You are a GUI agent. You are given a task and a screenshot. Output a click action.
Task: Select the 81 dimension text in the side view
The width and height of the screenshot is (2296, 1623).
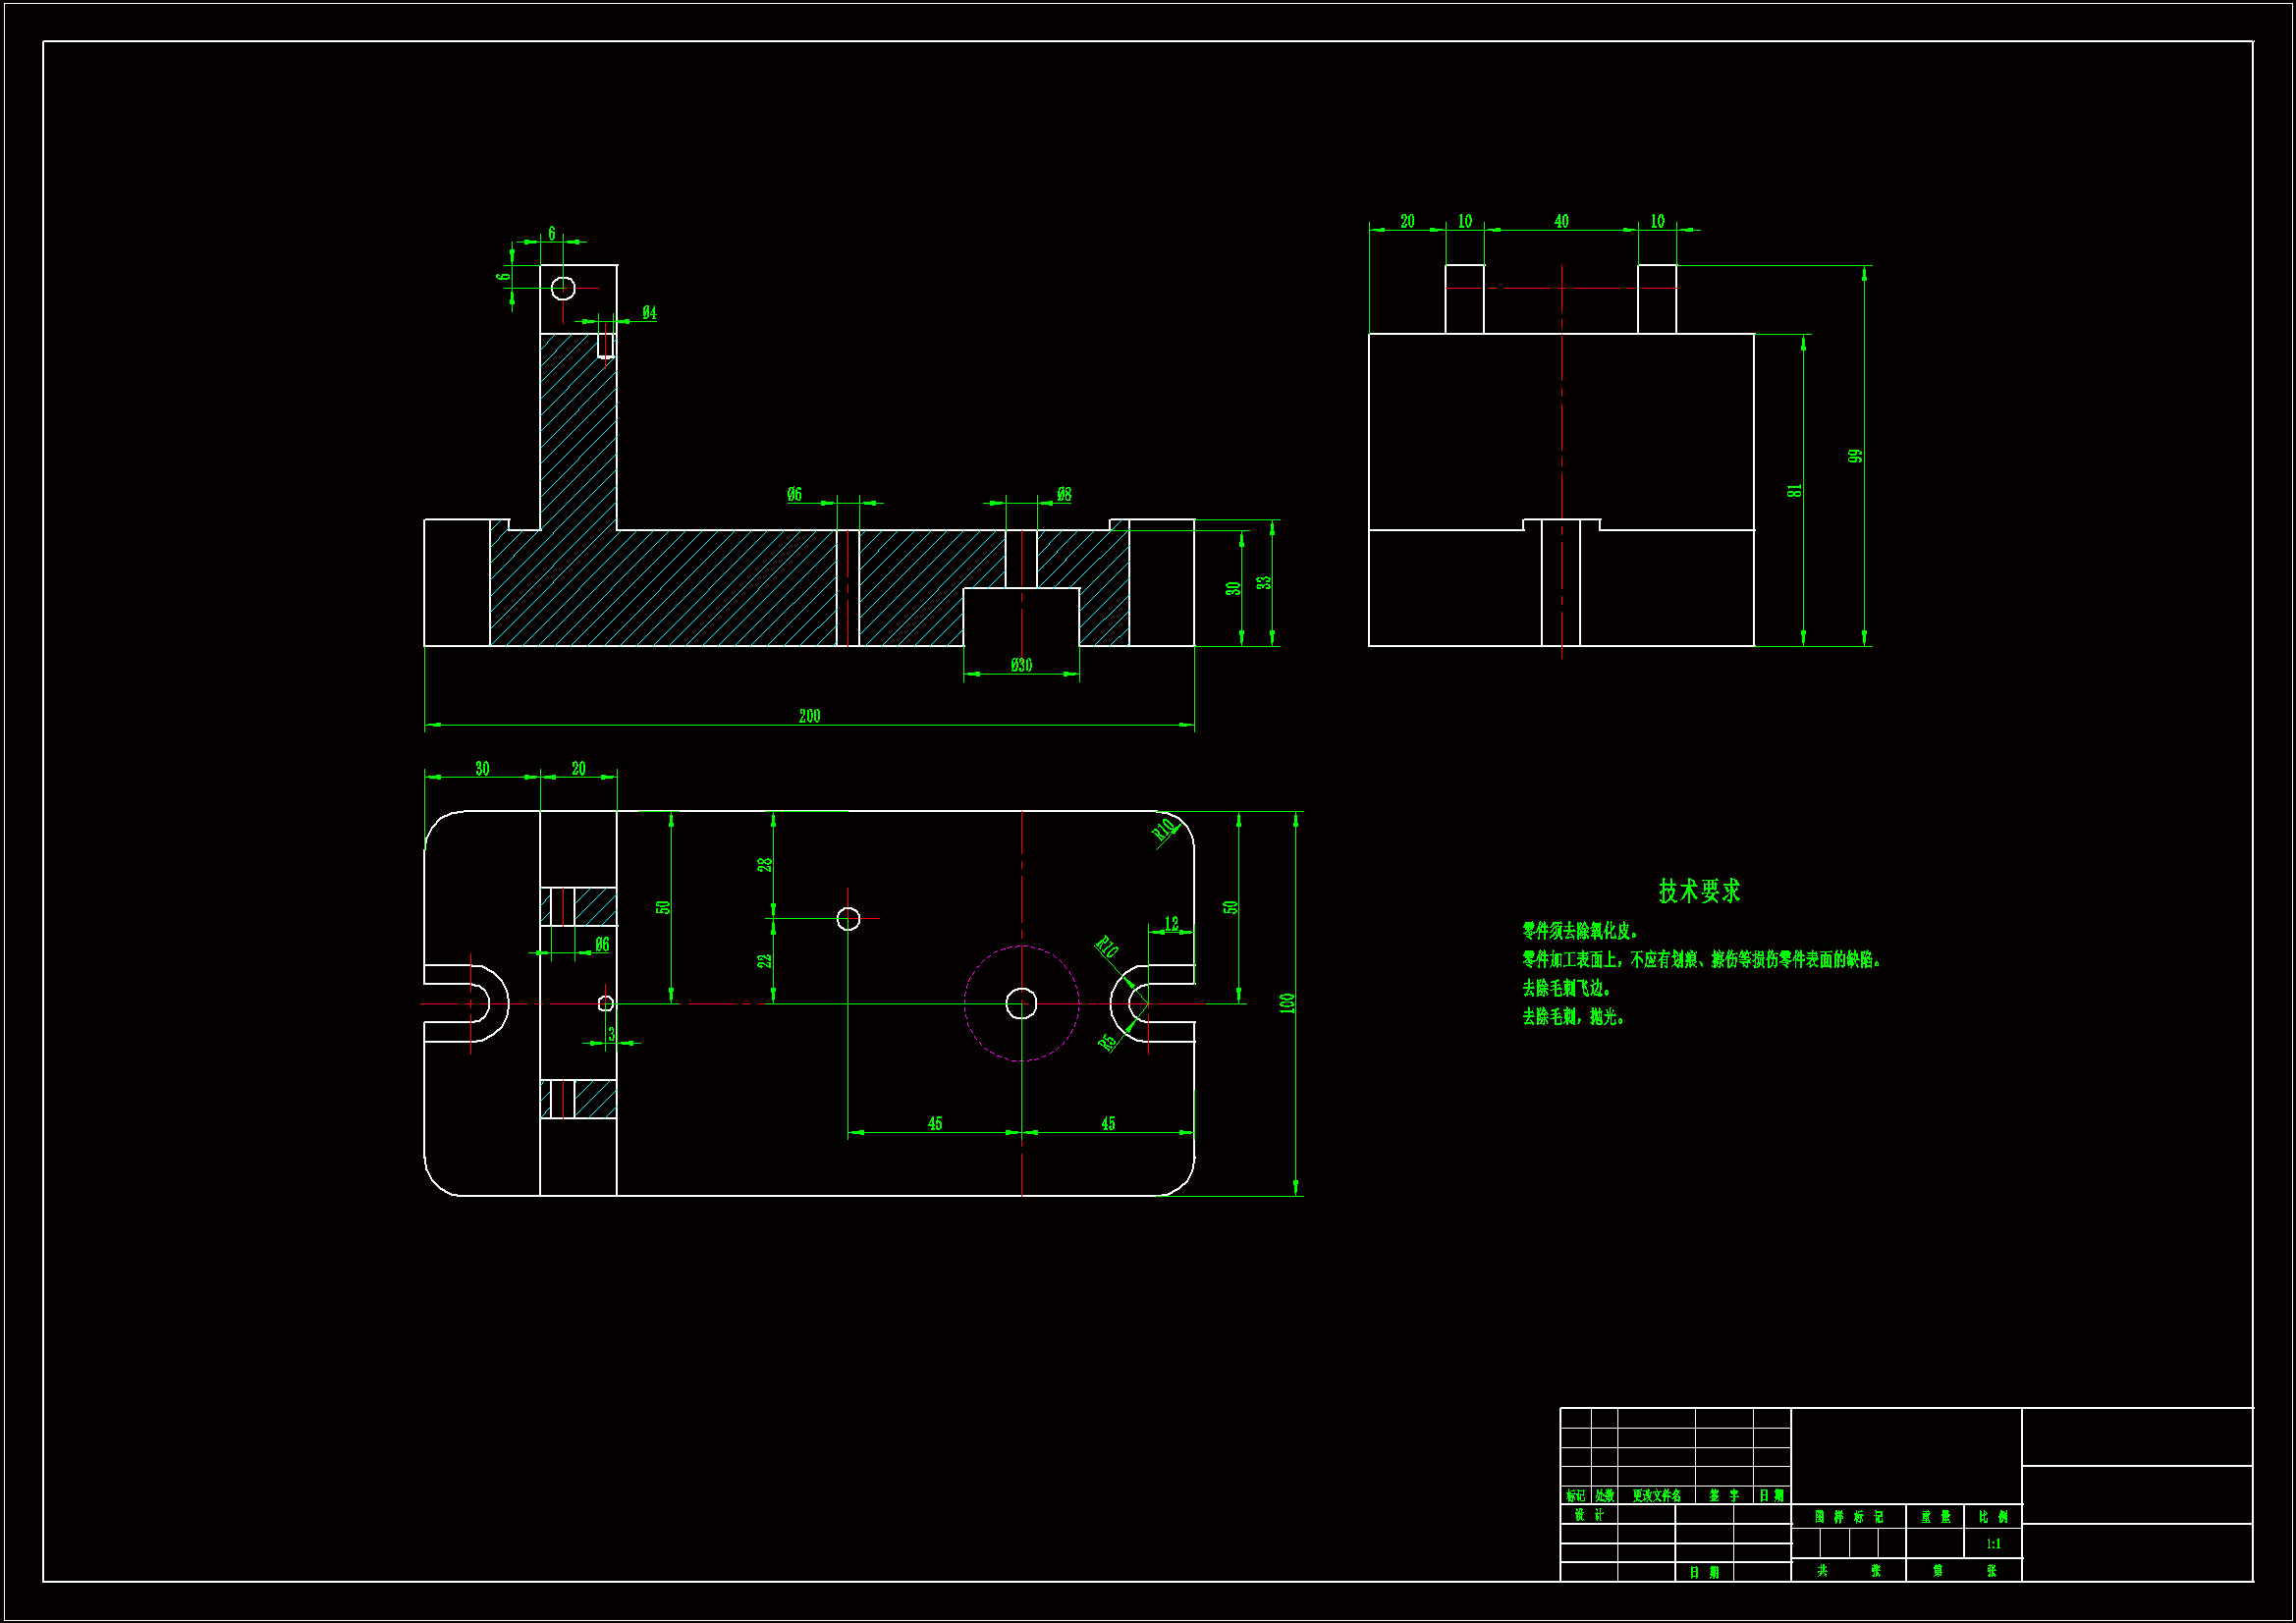click(1795, 490)
